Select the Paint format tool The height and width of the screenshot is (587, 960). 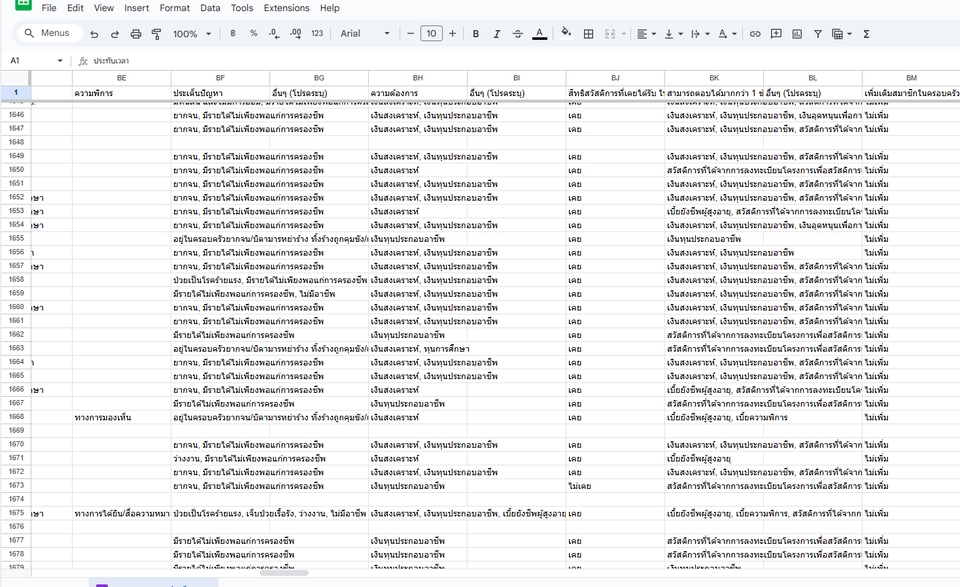(x=156, y=33)
